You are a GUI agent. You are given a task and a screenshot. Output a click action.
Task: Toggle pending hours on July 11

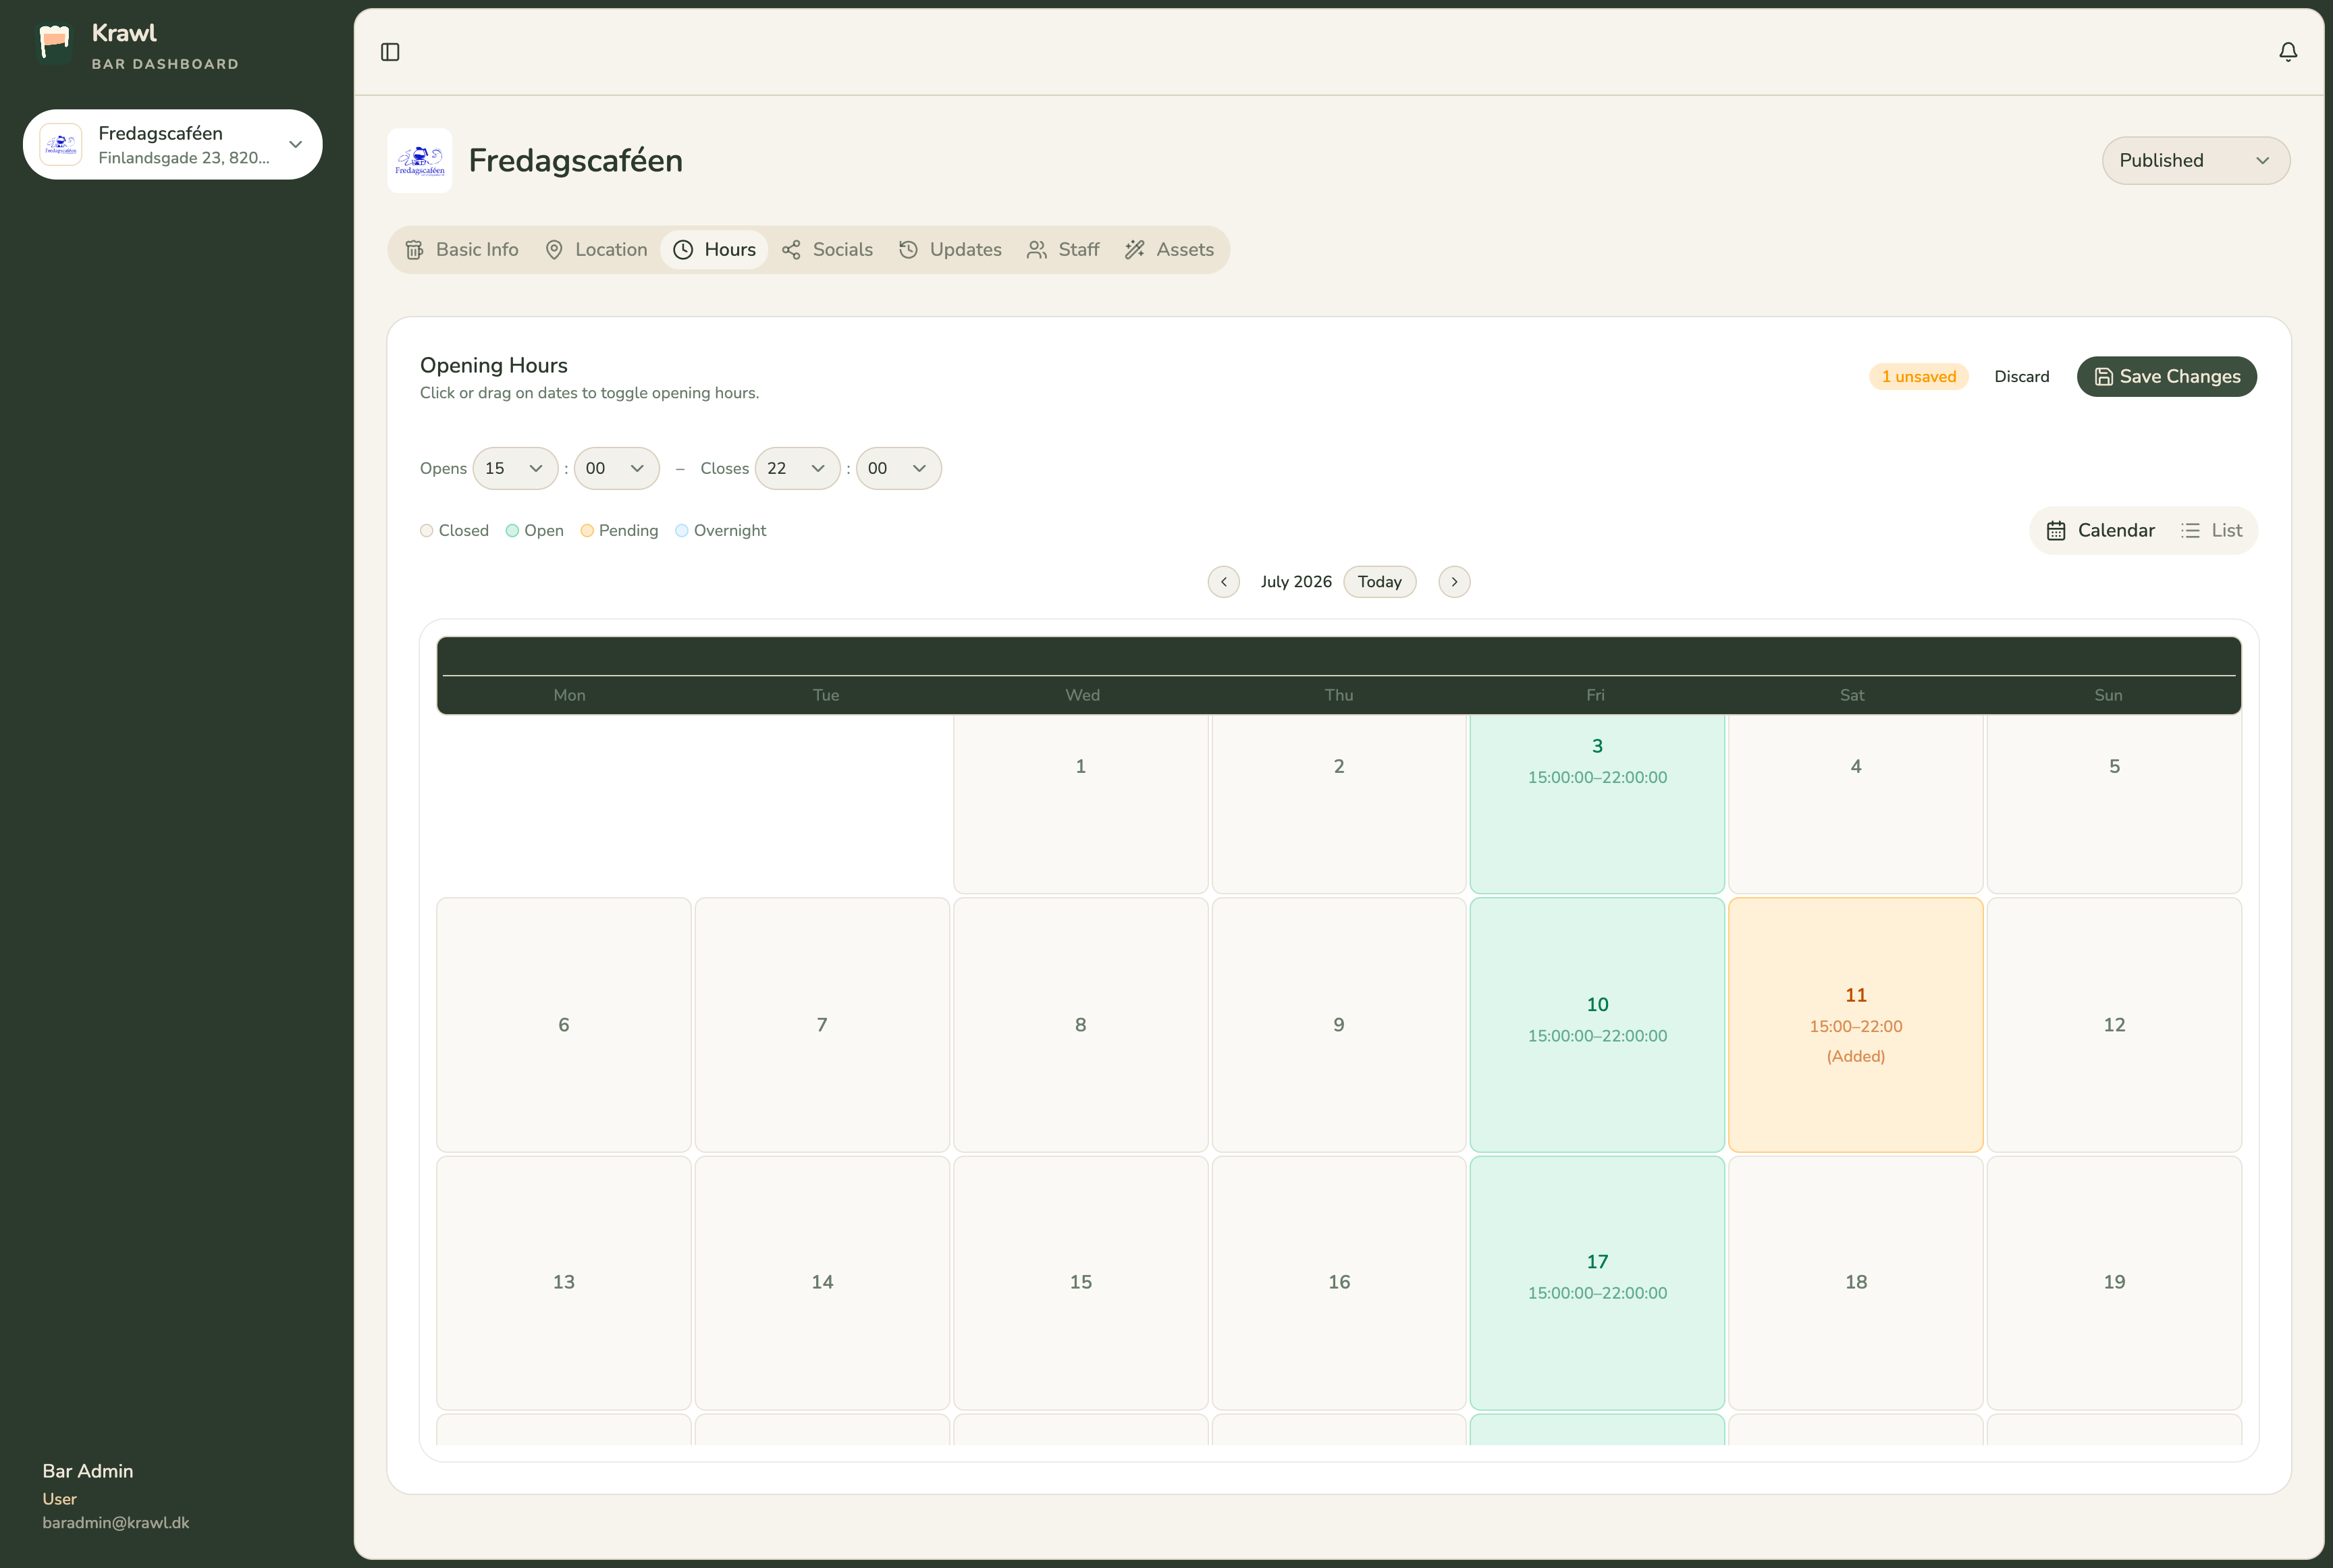coord(1855,1025)
